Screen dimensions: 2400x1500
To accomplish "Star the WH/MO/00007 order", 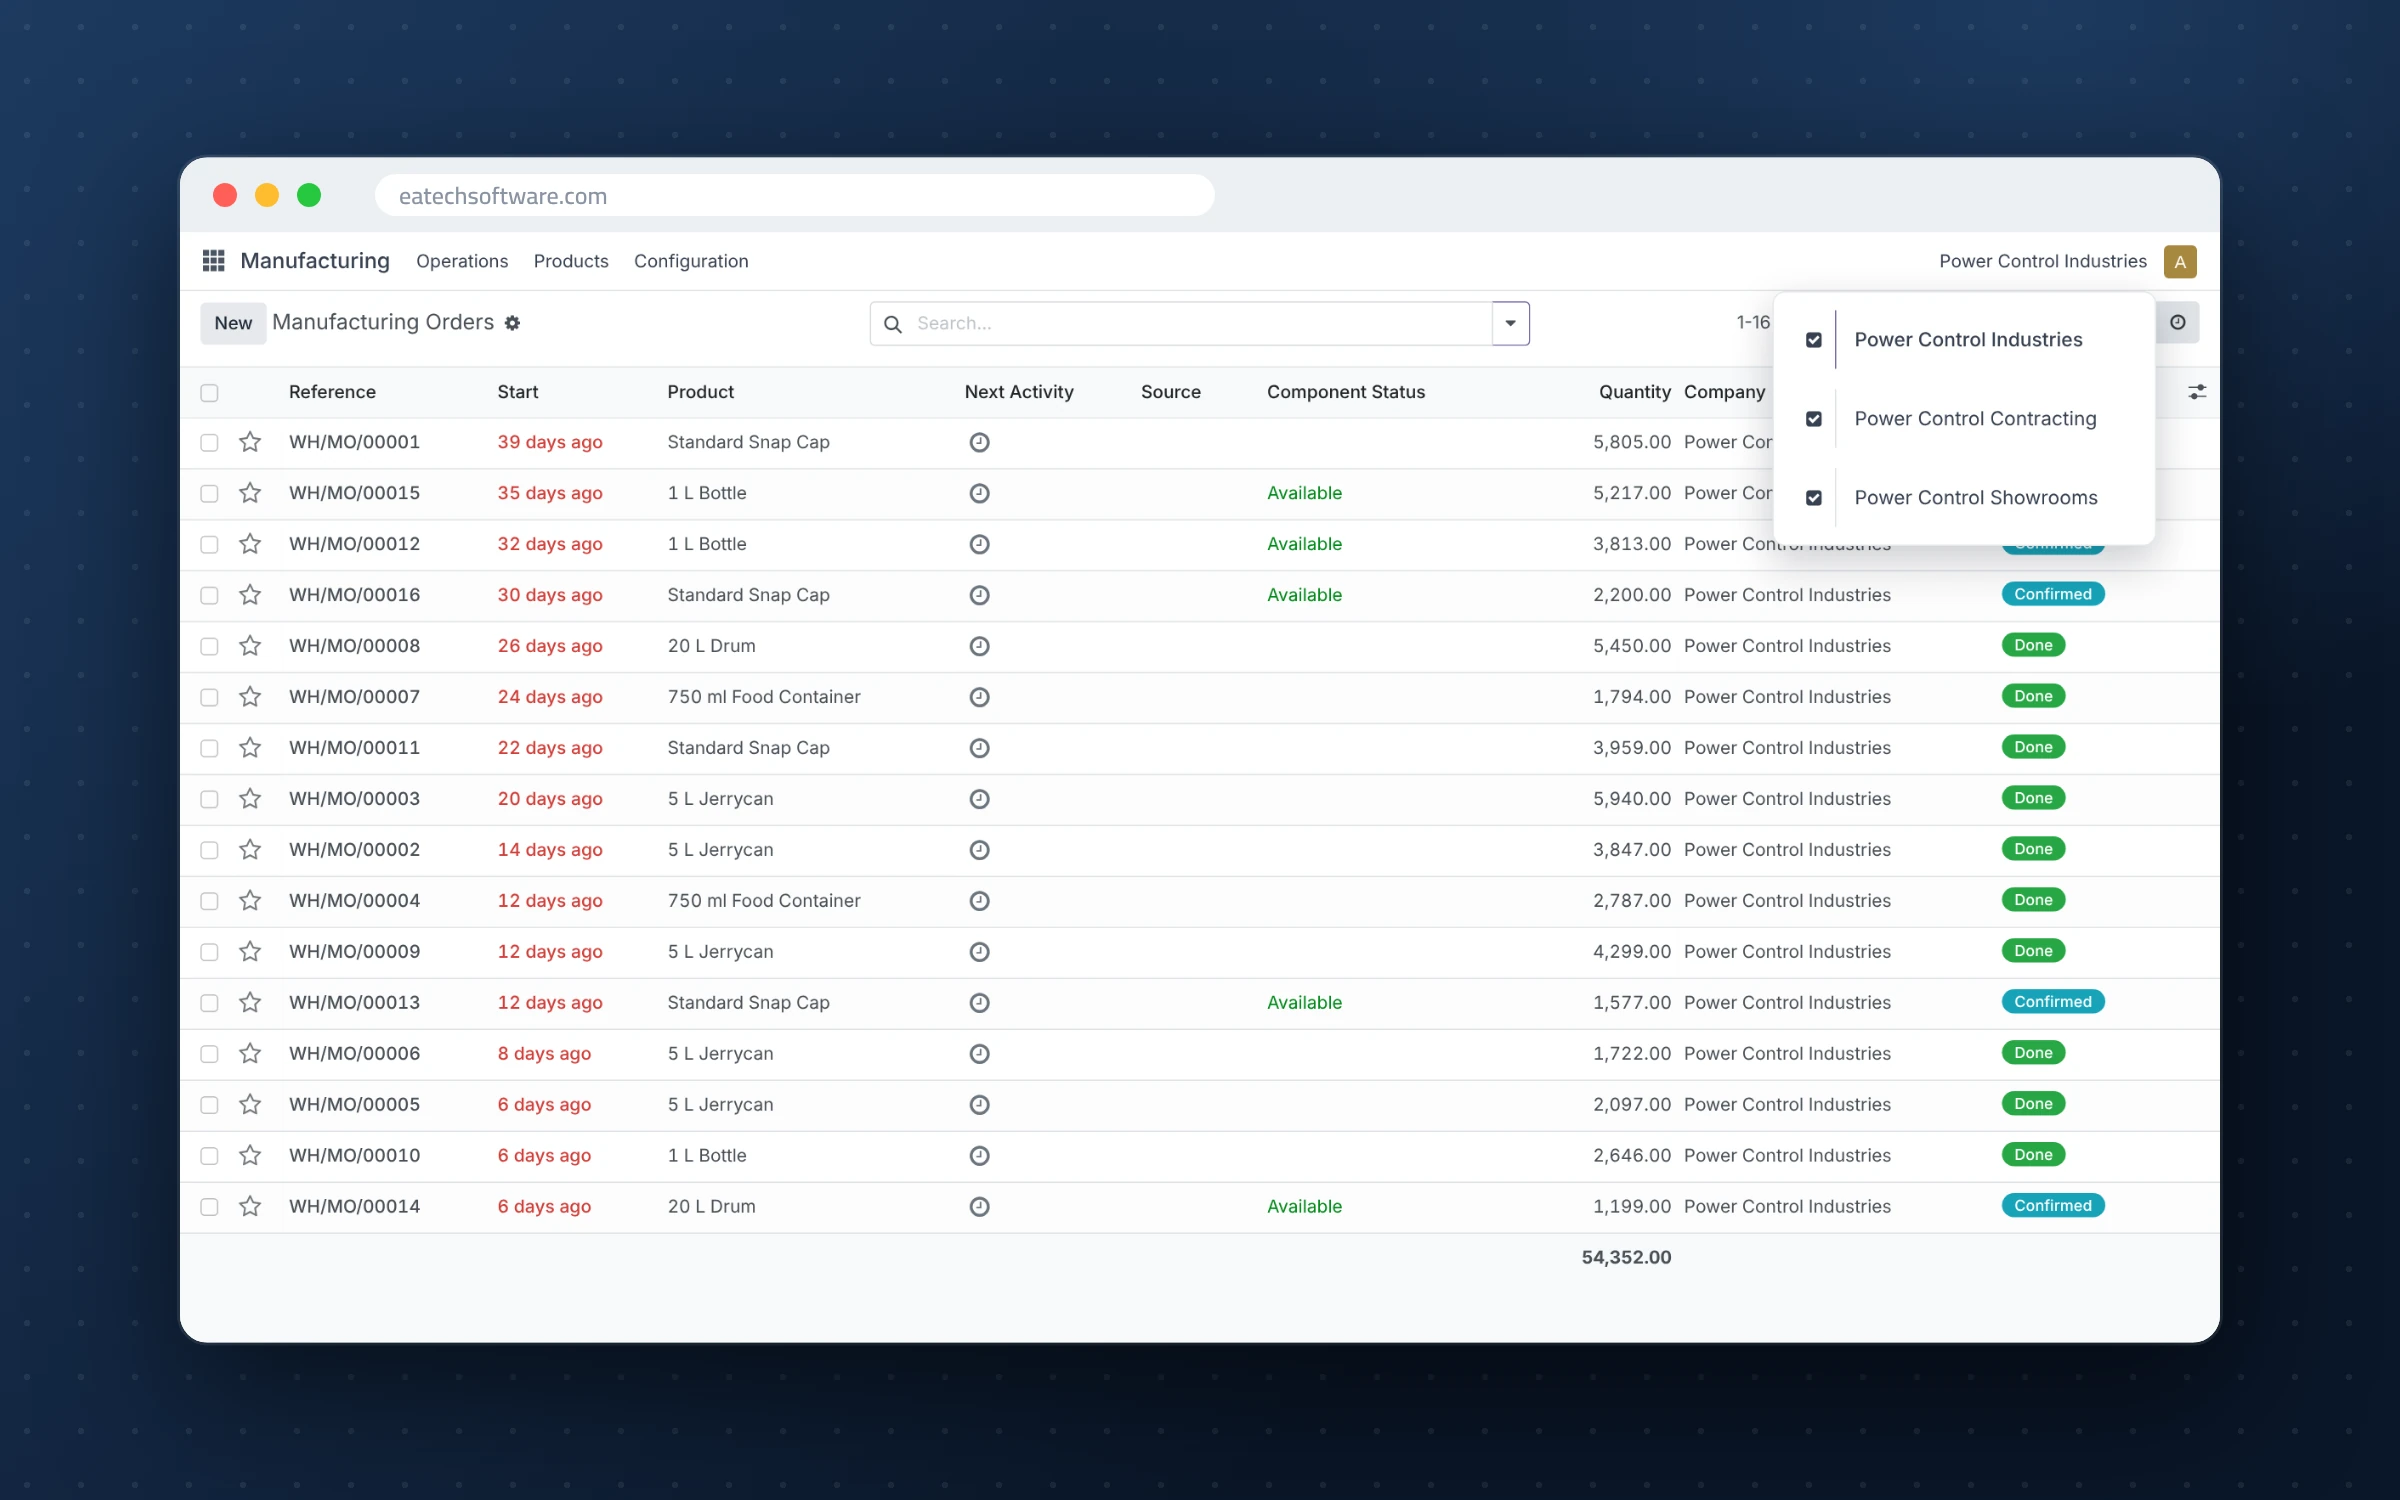I will coord(250,697).
